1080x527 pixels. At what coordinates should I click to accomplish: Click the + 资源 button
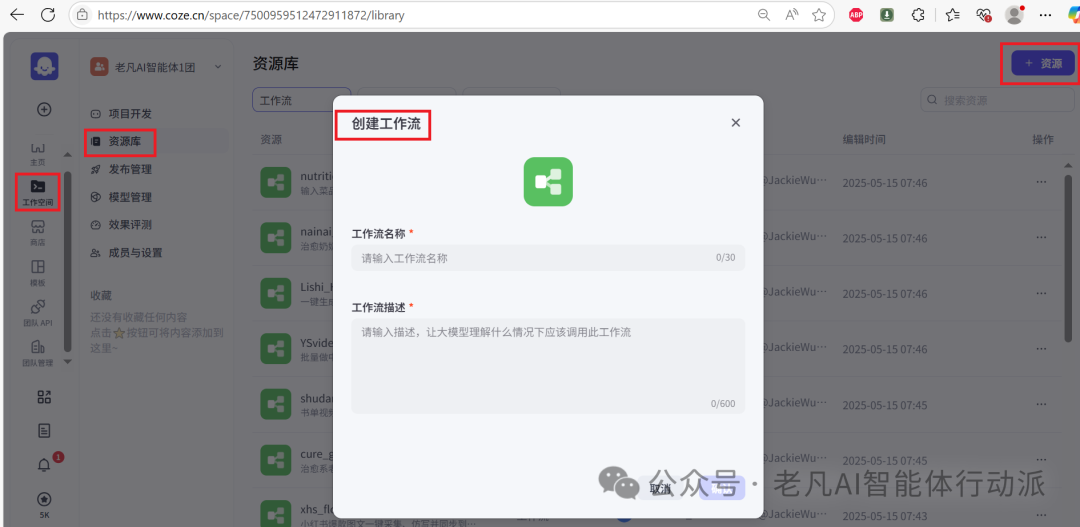[x=1043, y=63]
